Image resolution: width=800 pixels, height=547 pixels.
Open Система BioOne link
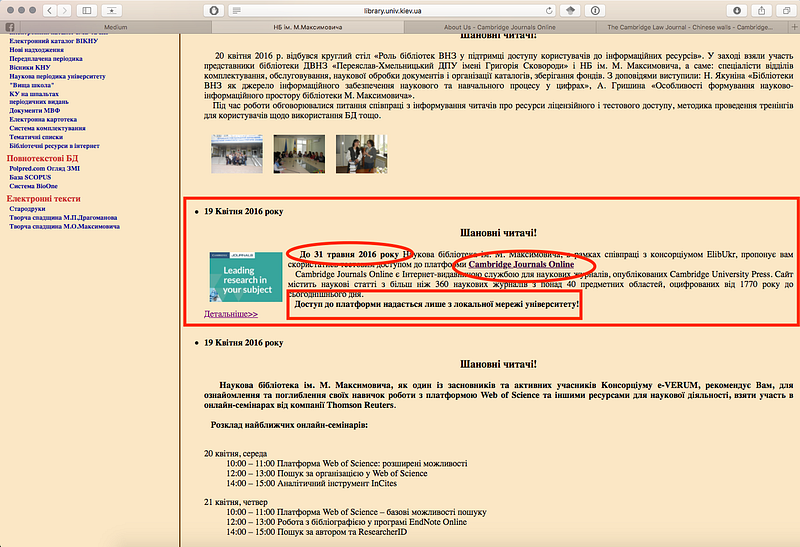[x=33, y=186]
